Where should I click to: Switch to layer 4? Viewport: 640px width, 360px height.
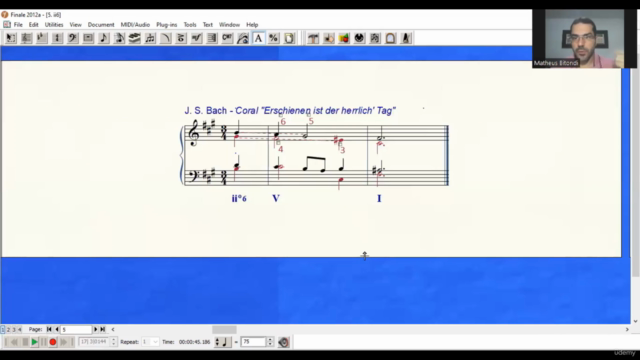tap(19, 329)
